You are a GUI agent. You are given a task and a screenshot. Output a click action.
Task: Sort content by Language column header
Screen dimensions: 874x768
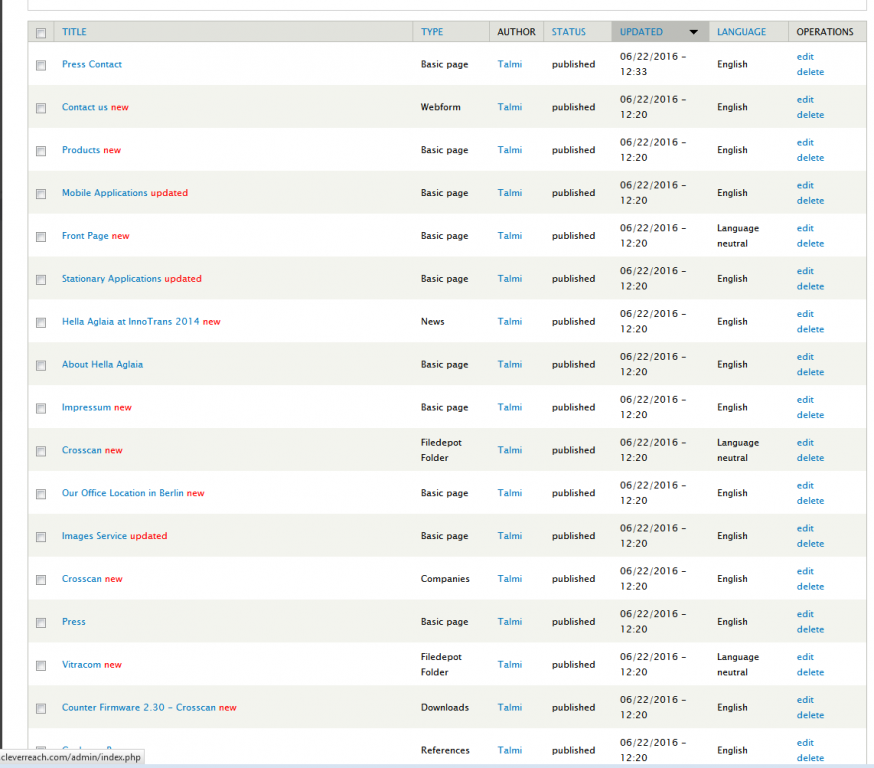(741, 32)
